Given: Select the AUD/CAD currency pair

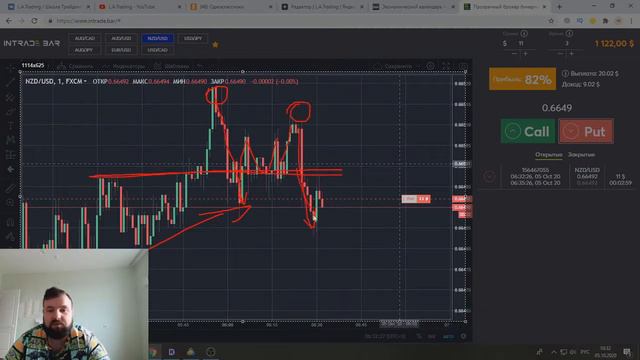Looking at the screenshot, I should [84, 38].
